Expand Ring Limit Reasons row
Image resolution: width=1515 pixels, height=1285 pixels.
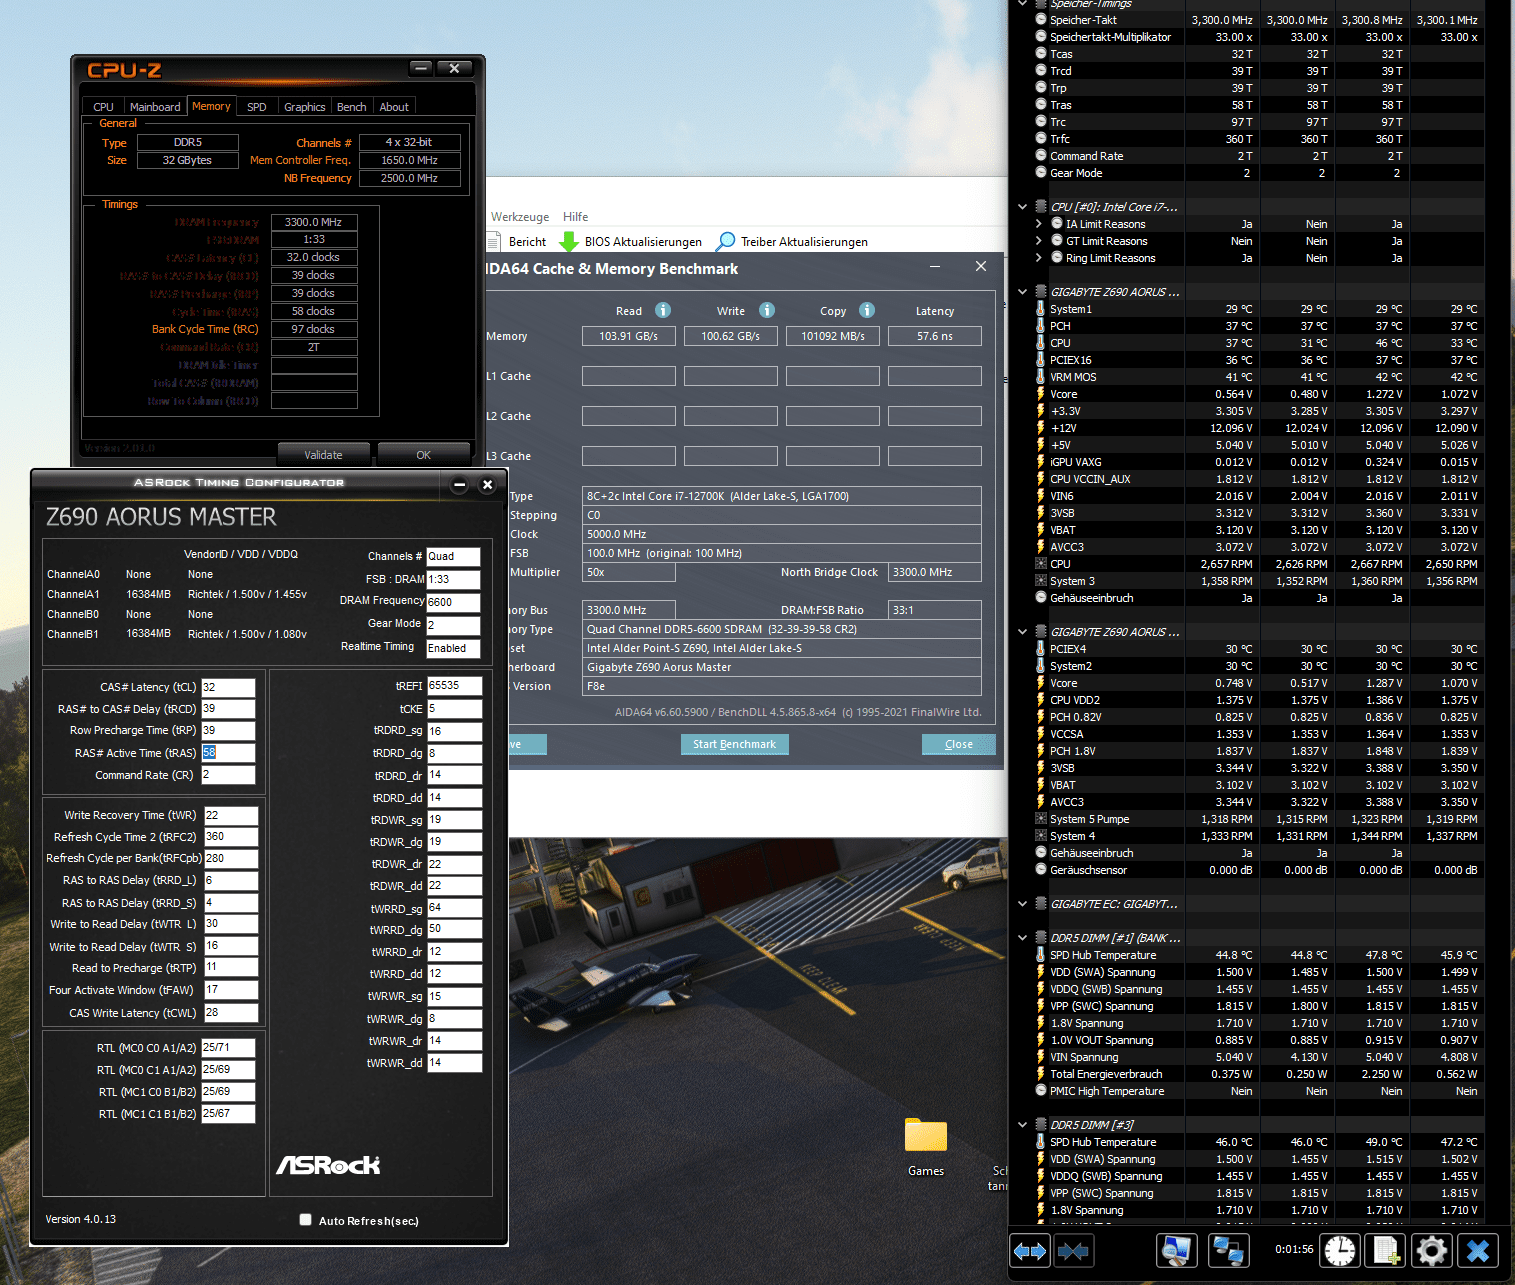click(1039, 258)
